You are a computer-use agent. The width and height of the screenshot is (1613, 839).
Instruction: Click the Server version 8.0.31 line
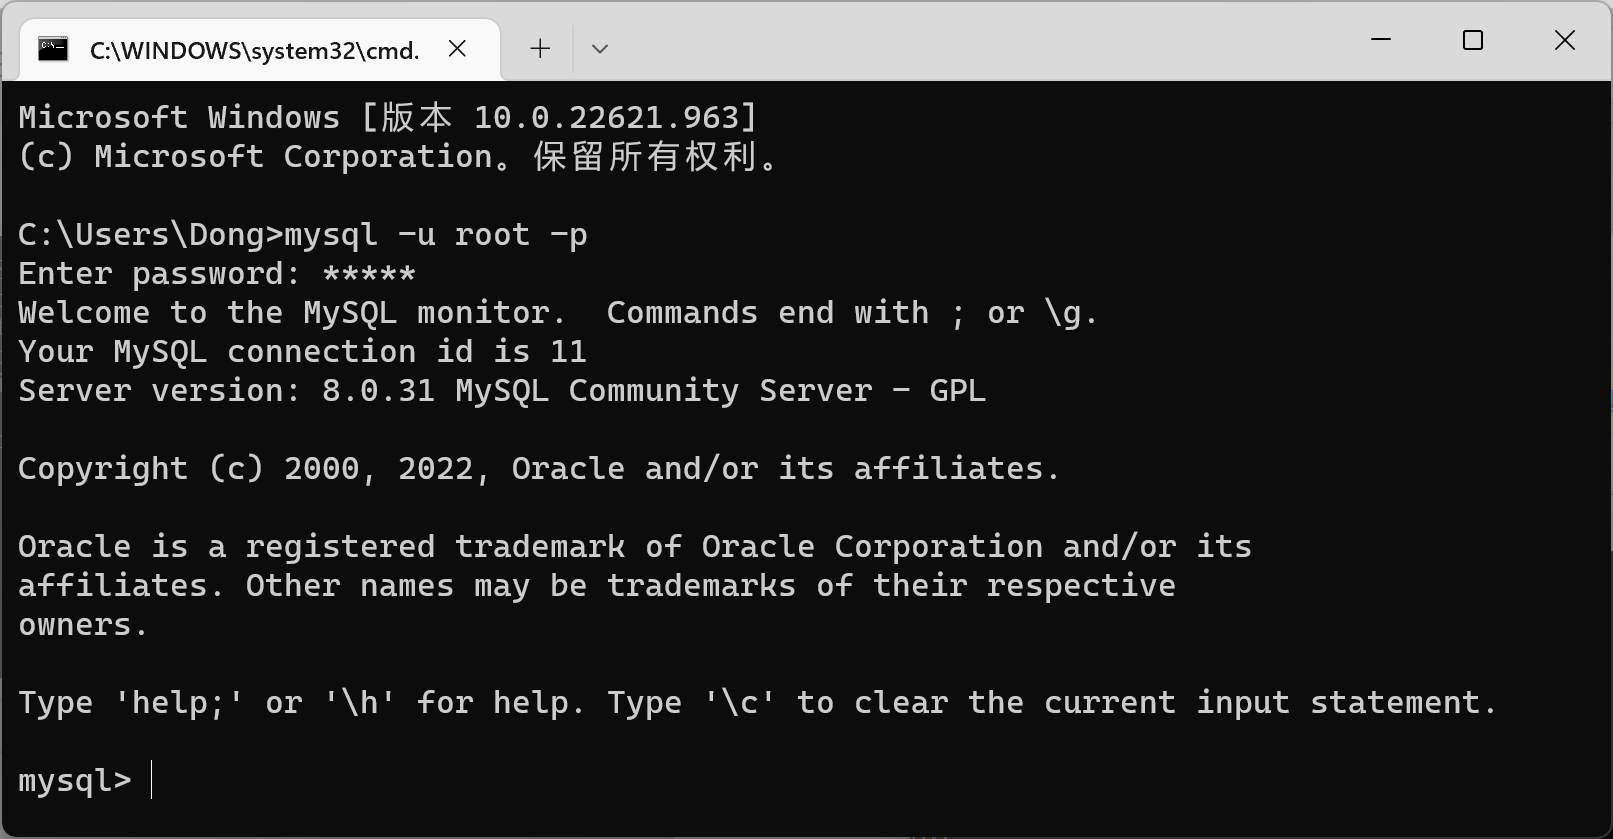500,390
